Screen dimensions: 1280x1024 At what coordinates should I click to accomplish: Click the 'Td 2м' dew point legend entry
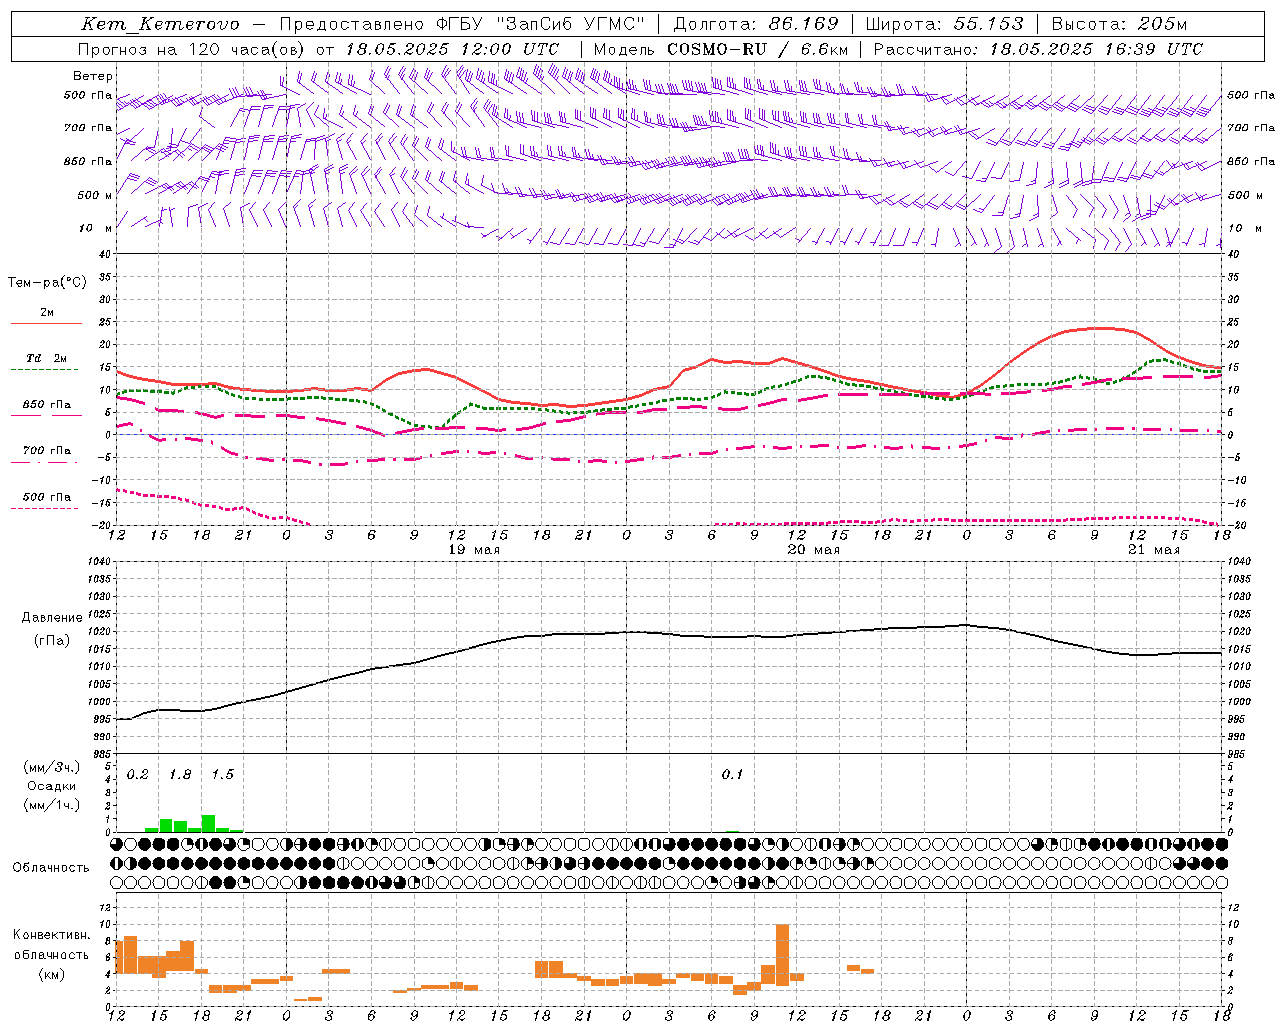[x=46, y=358]
